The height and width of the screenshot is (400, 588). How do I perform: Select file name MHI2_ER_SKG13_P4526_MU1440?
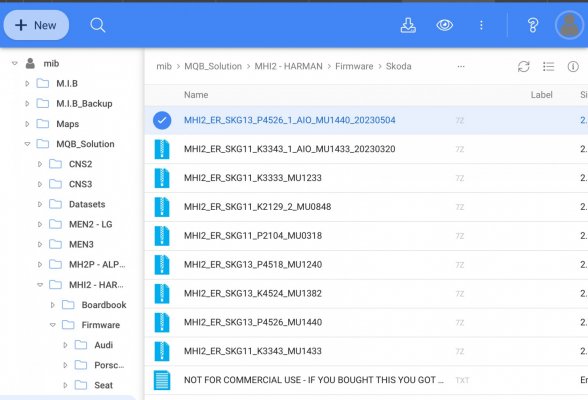253,322
